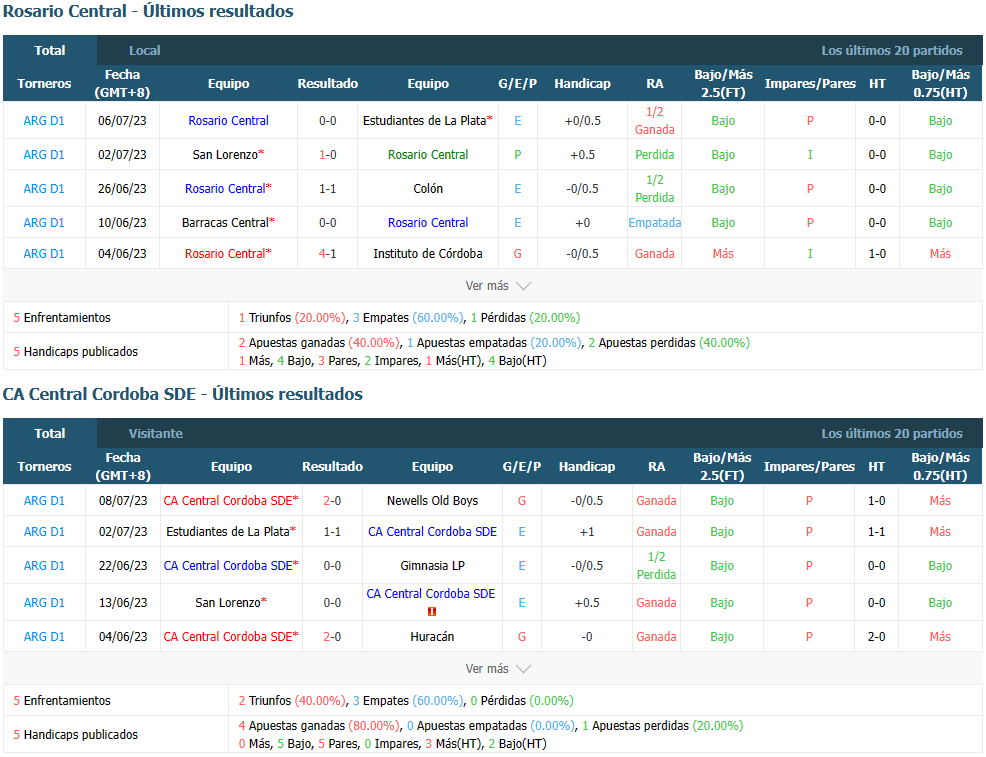This screenshot has width=986, height=757.
Task: Click 1/2 Ganada RA cell in 06/07/23 row
Action: (x=655, y=121)
